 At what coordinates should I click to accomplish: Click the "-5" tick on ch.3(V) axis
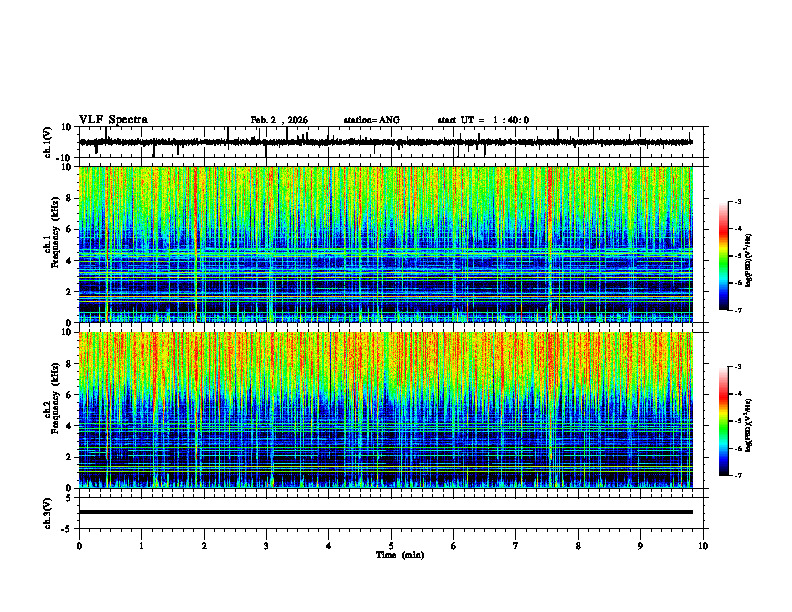[x=68, y=529]
